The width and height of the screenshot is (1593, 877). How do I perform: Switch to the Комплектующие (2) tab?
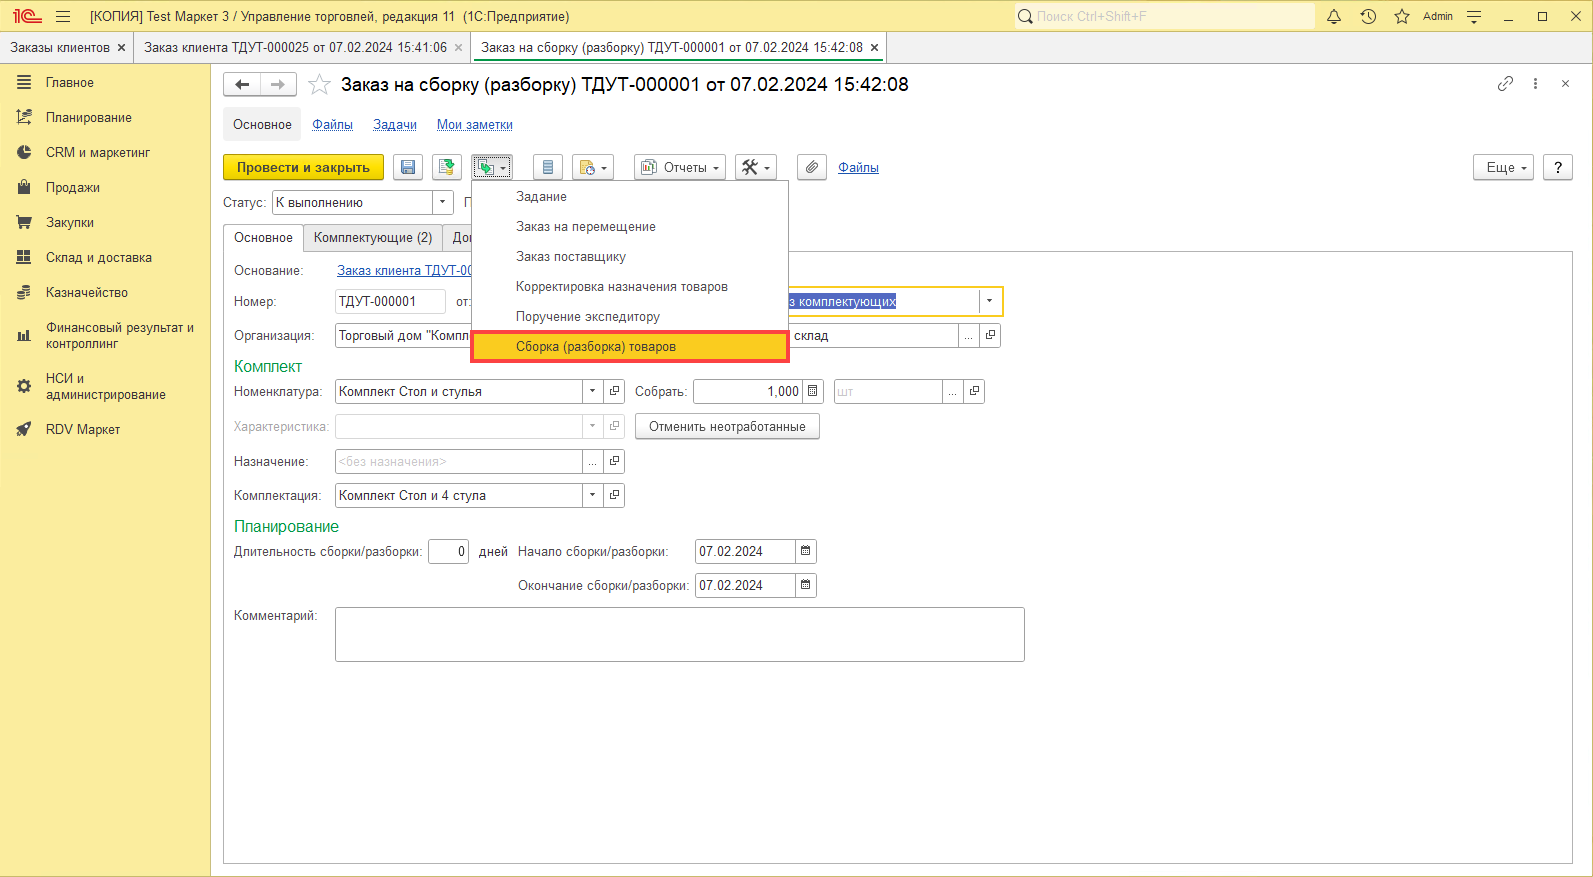click(372, 238)
